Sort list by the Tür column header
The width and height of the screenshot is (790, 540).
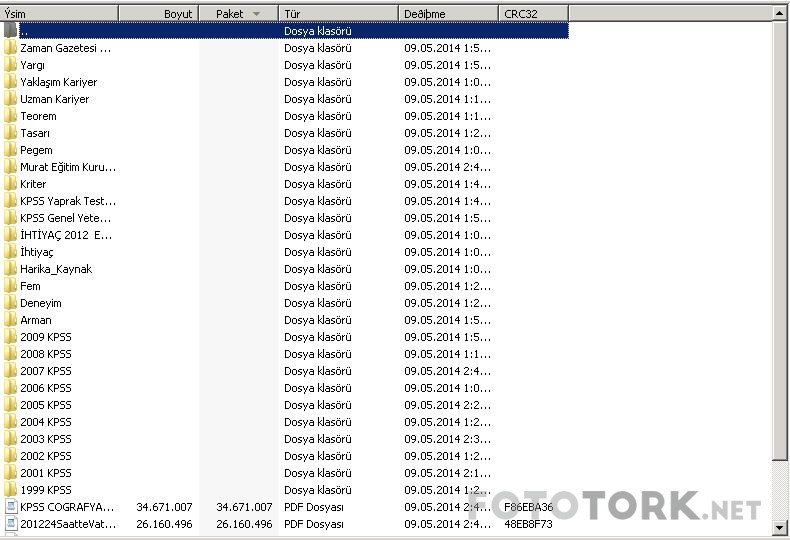point(338,14)
